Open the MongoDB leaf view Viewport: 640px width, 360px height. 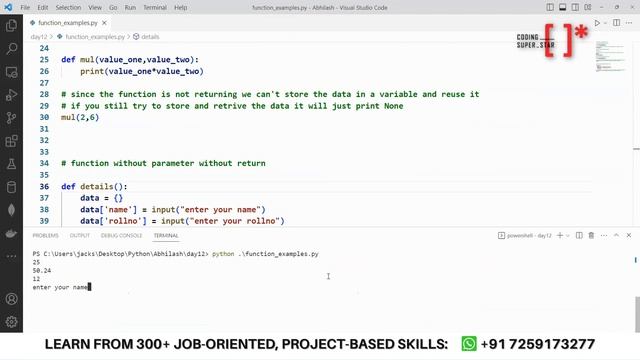(11, 210)
